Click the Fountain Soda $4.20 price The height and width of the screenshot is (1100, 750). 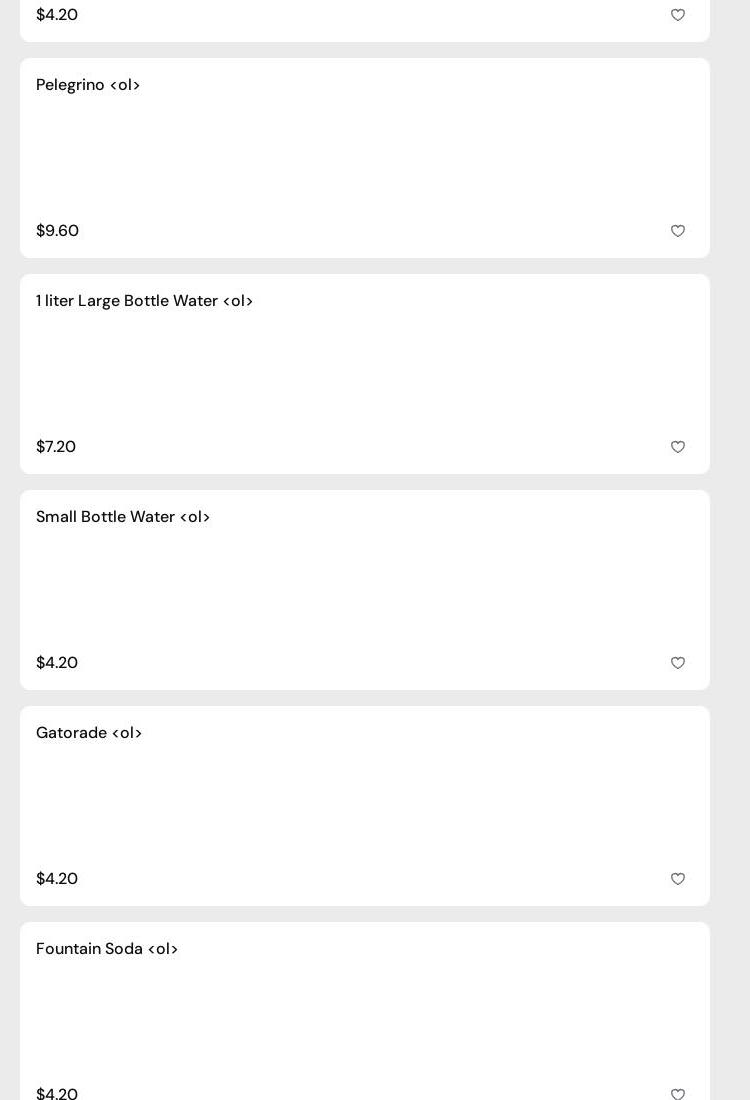coord(57,1093)
